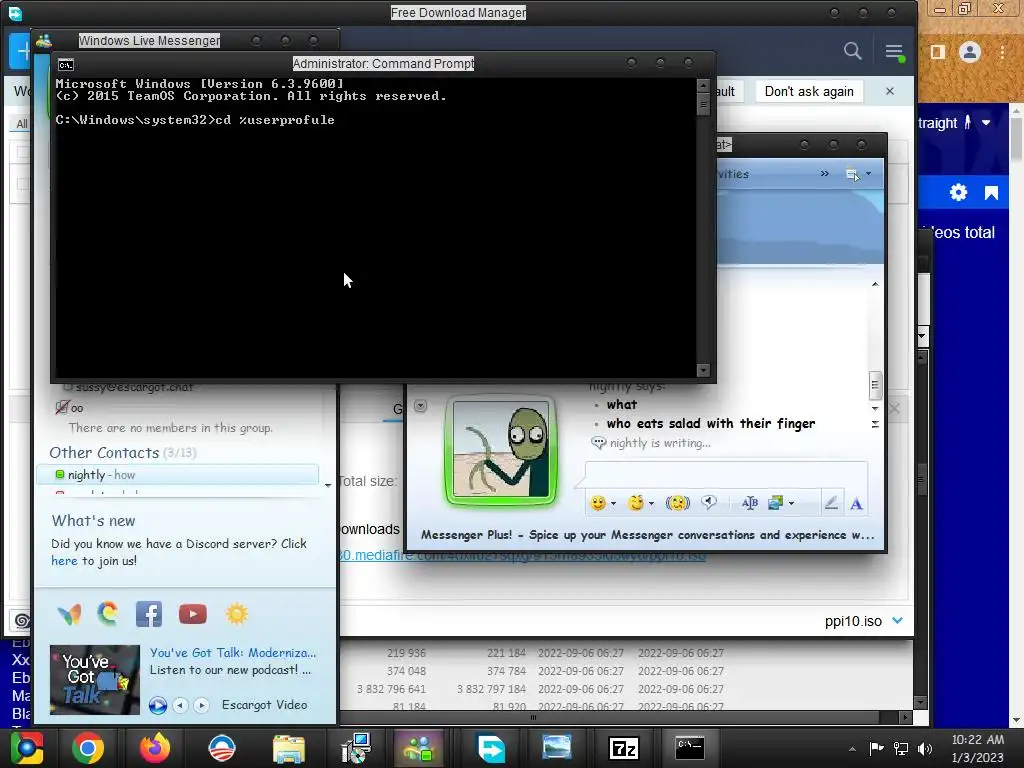The image size is (1024, 768).
Task: Click the network tray icon
Action: (x=901, y=749)
